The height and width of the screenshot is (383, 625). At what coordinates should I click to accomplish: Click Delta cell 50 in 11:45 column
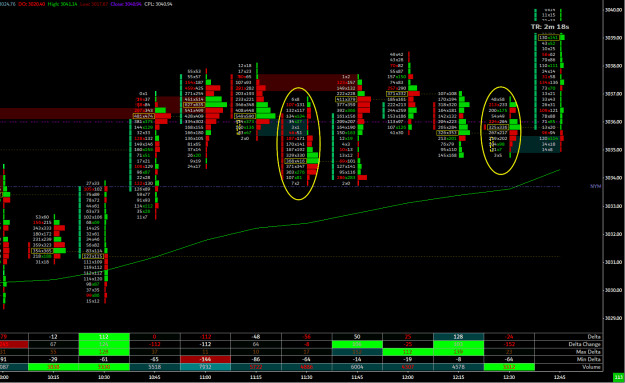click(x=357, y=337)
